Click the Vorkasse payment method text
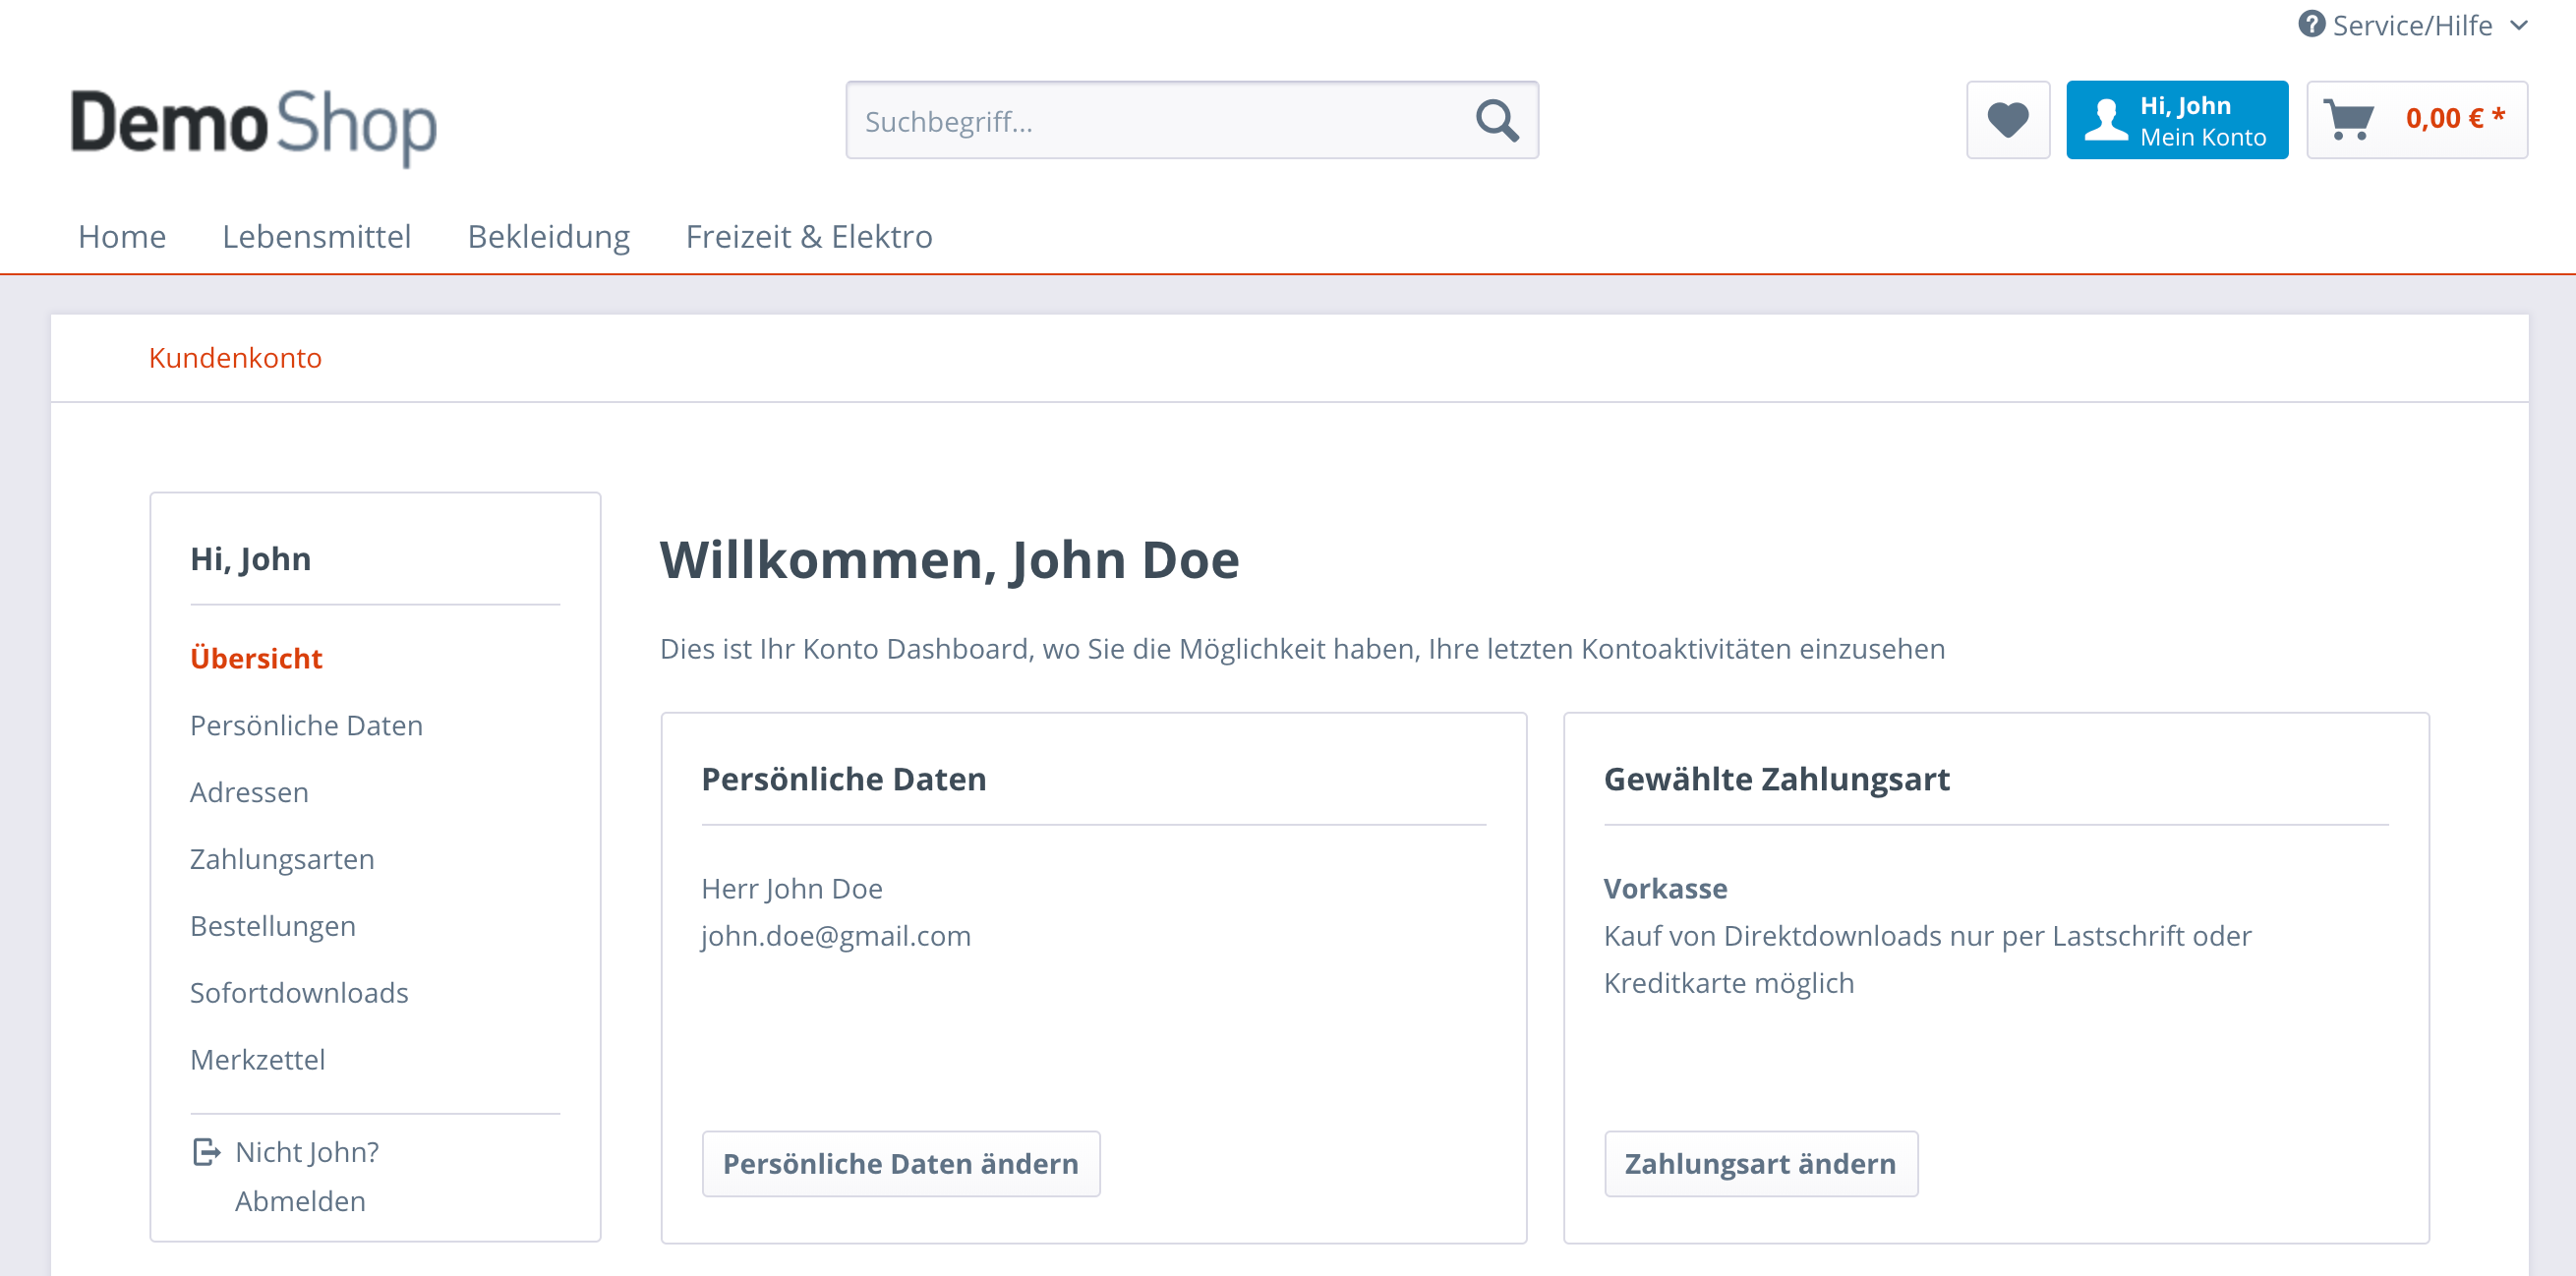 pos(1665,889)
